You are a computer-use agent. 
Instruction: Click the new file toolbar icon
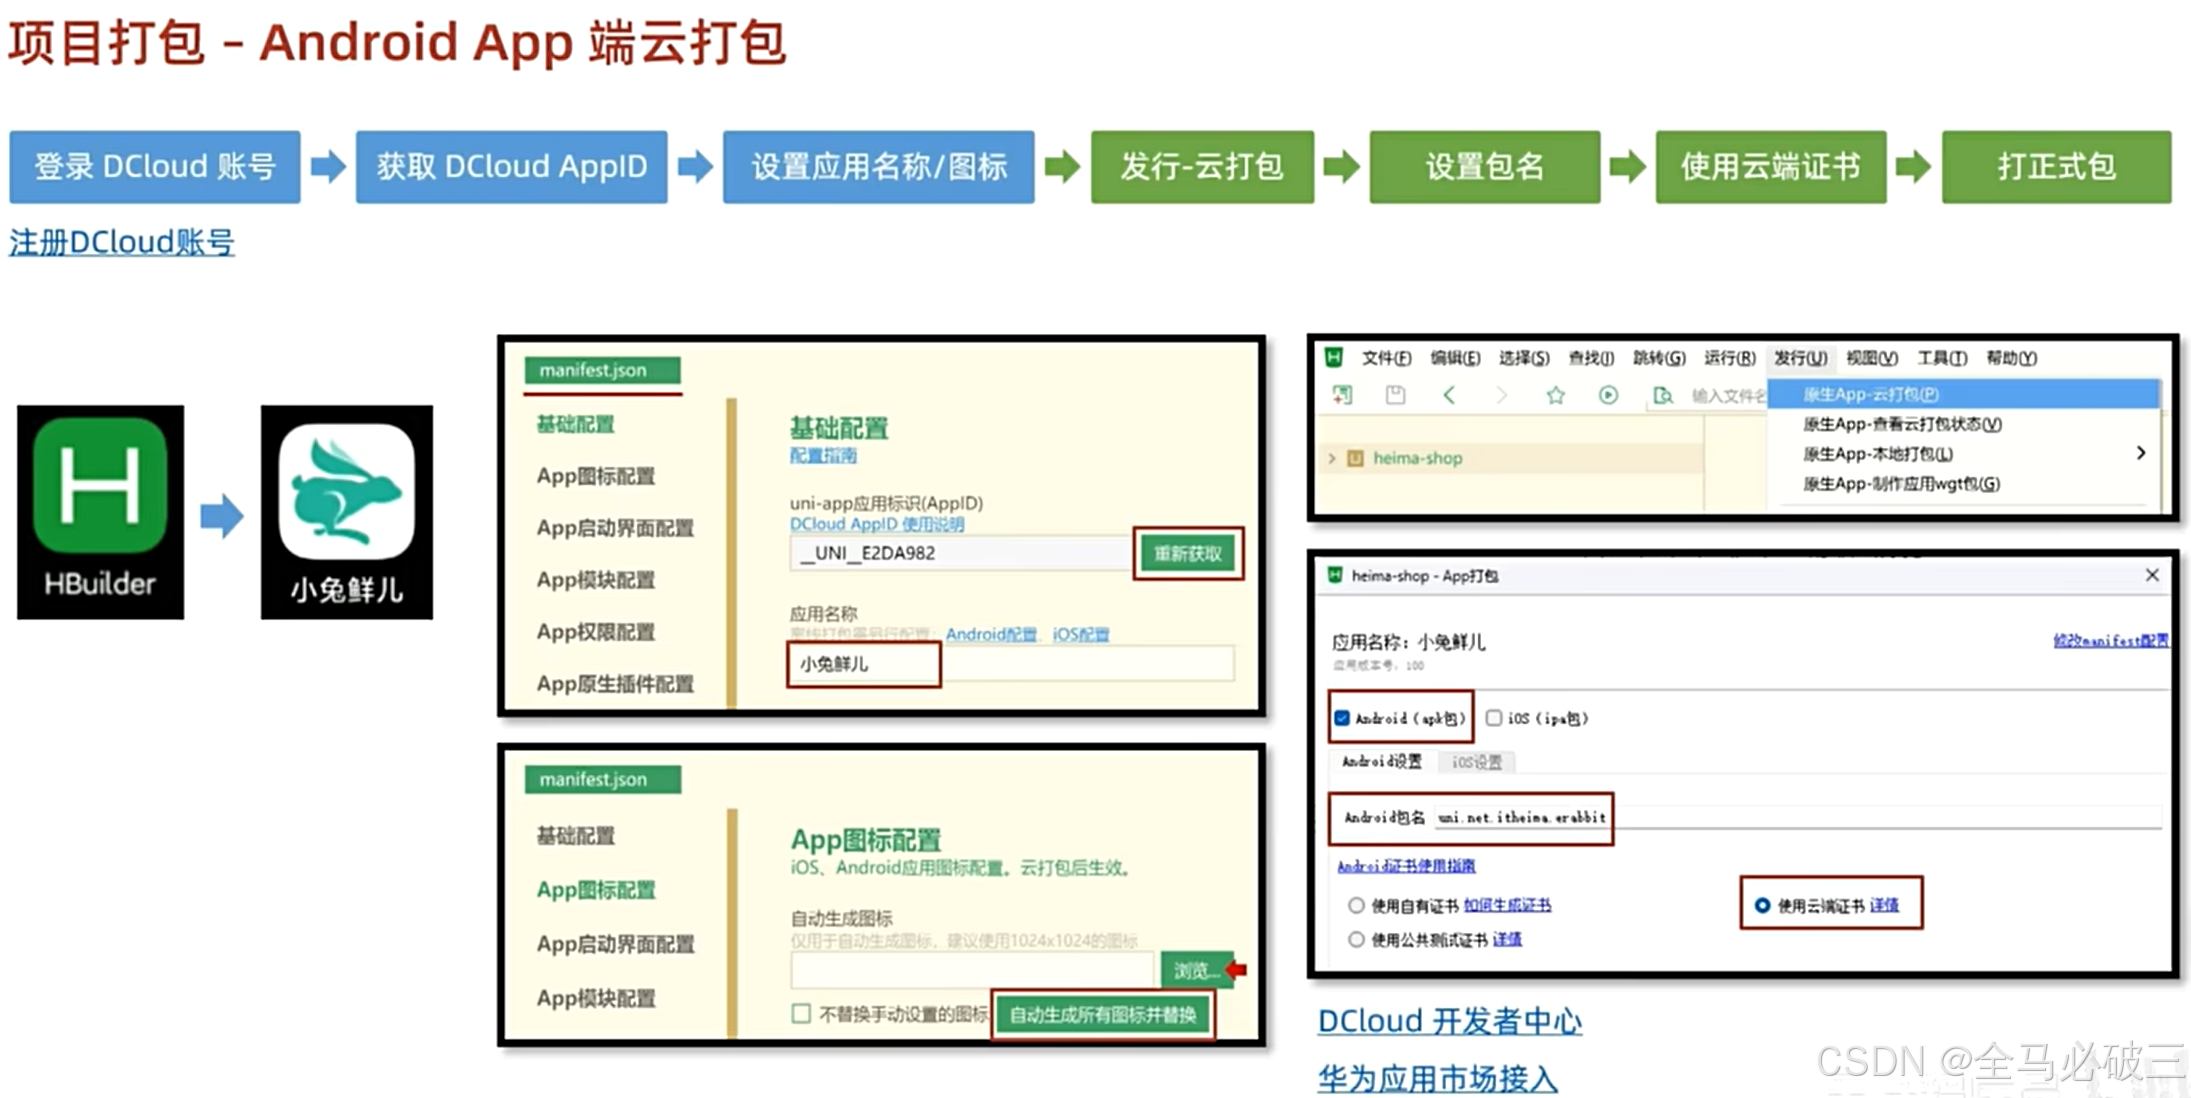(1342, 395)
